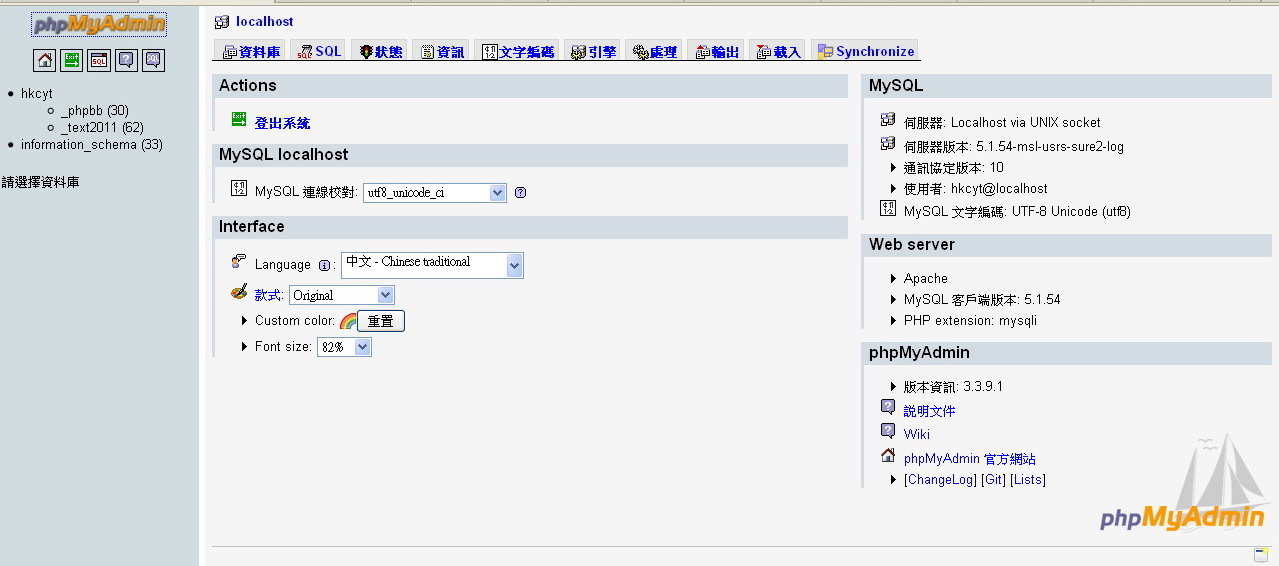The image size is (1279, 566).
Task: Click the small note icon at bottom right
Action: point(1261,555)
